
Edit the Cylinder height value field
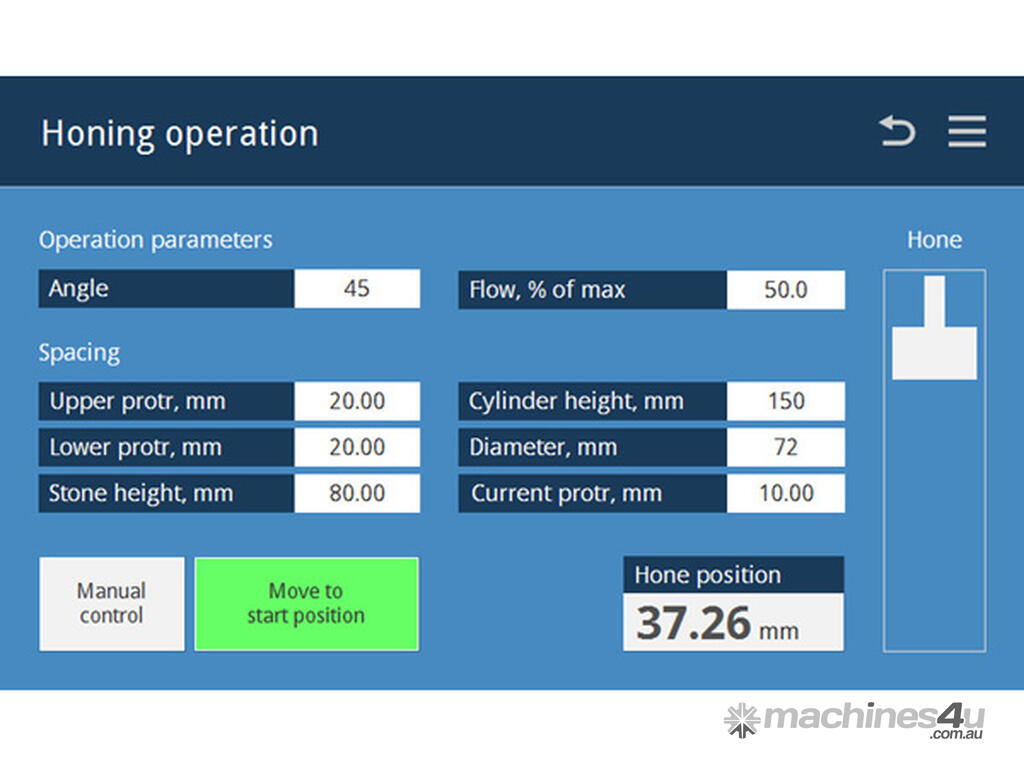785,401
